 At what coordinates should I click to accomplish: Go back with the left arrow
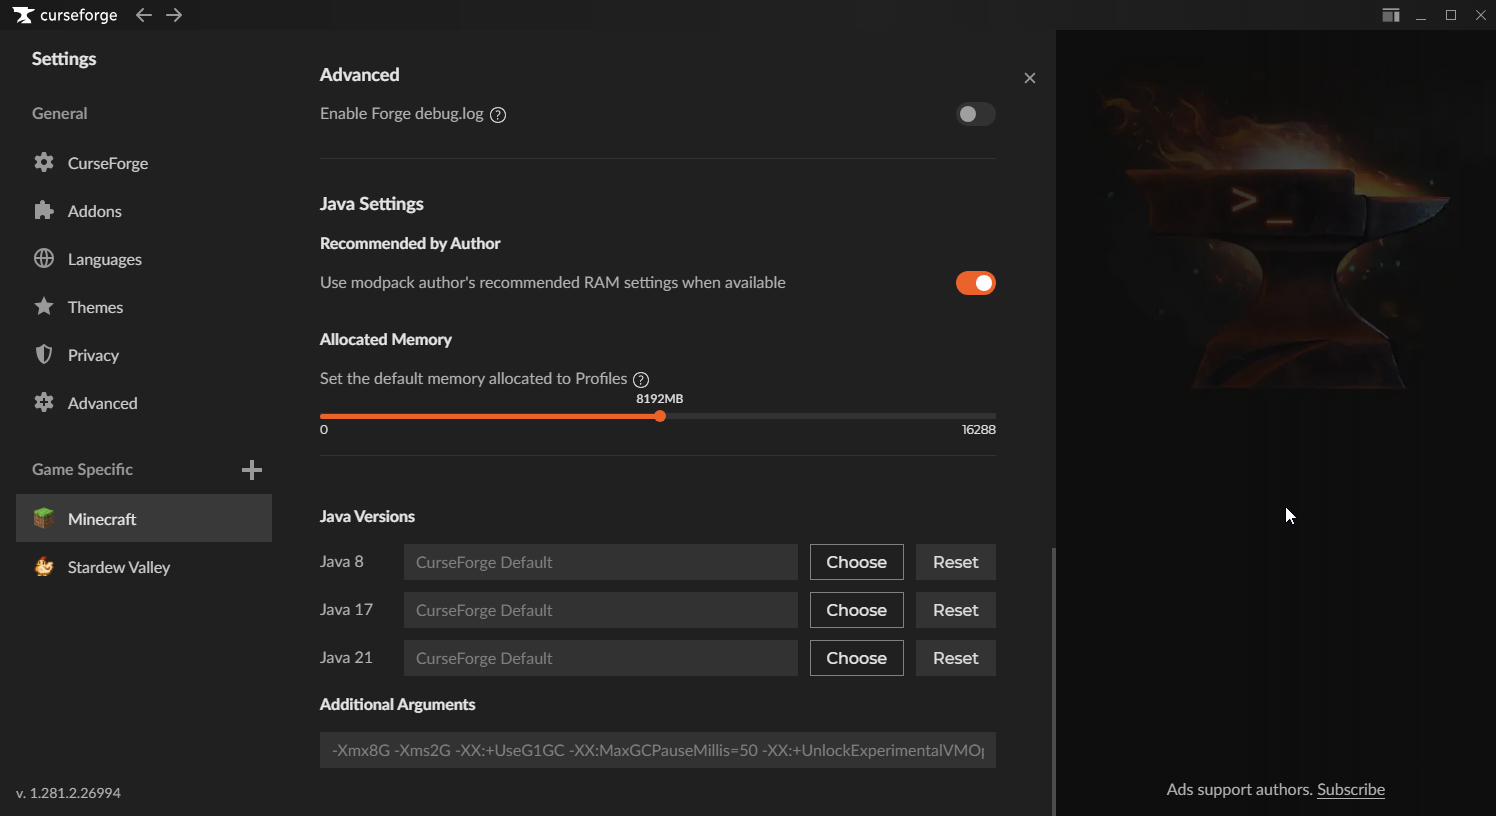click(x=144, y=15)
